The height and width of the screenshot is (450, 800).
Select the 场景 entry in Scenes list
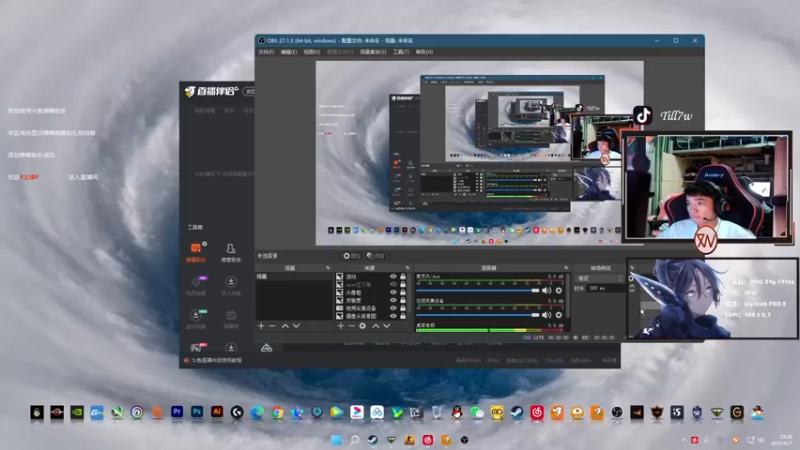(294, 277)
